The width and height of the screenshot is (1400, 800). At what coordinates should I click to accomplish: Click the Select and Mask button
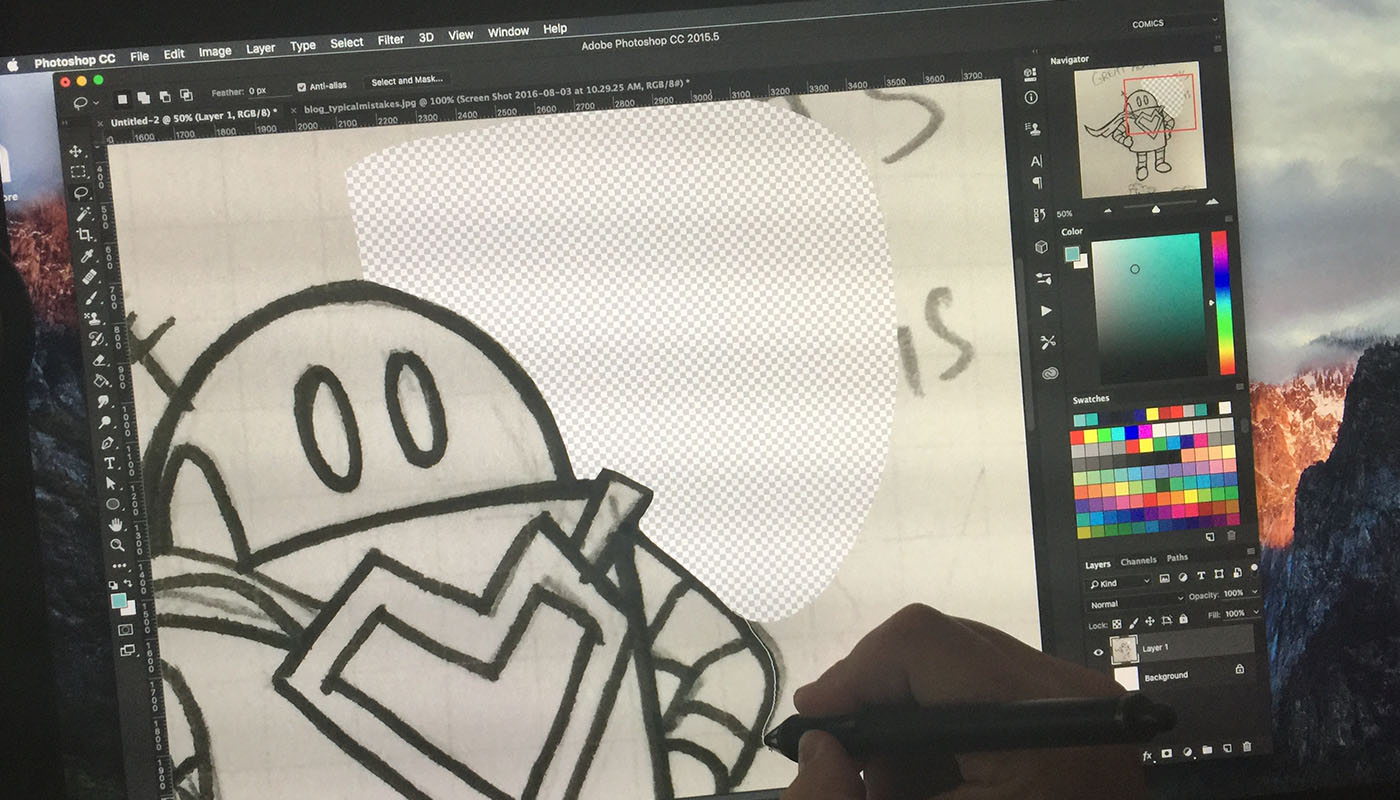[406, 81]
